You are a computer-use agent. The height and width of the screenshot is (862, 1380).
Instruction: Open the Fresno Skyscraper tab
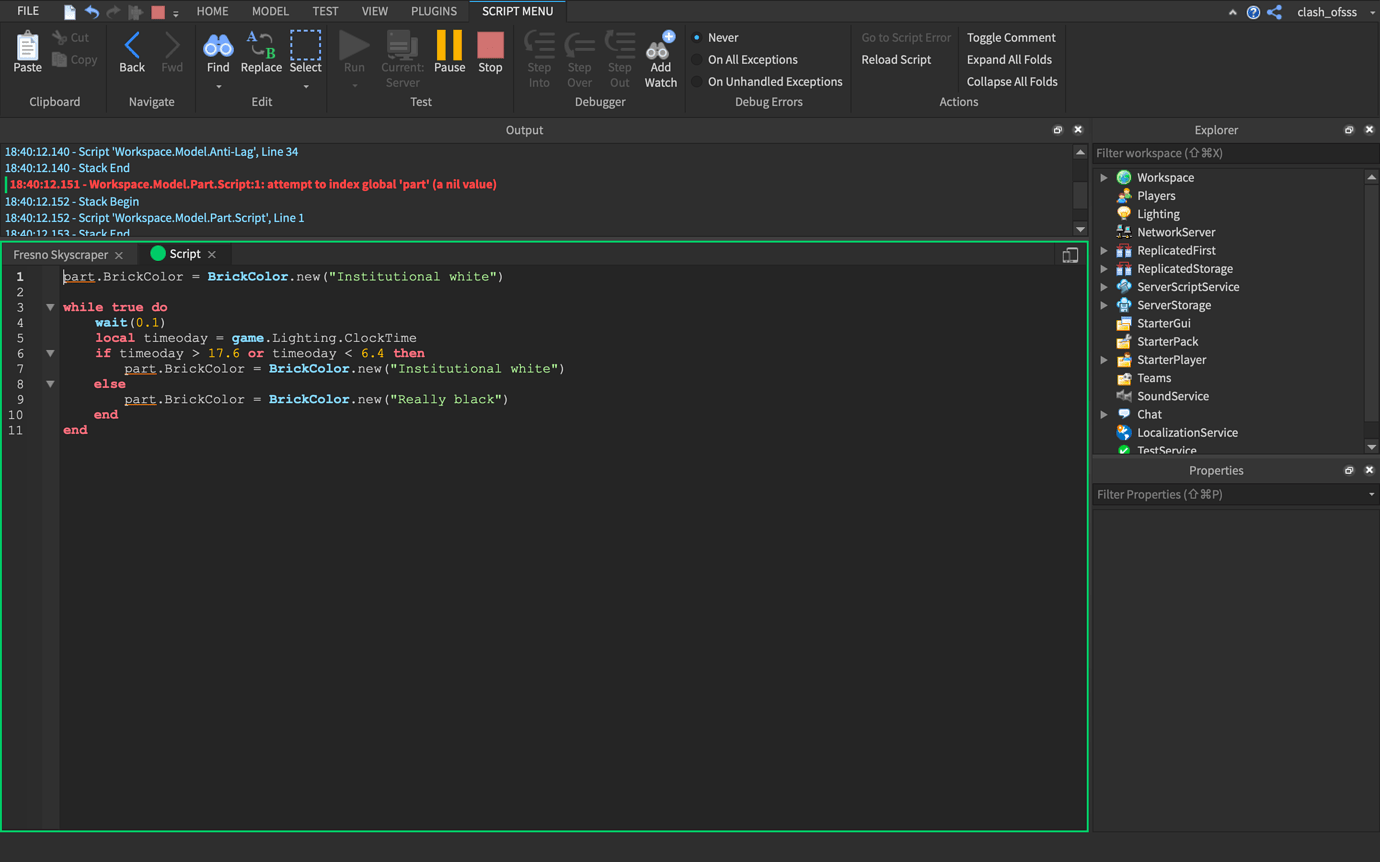(60, 254)
